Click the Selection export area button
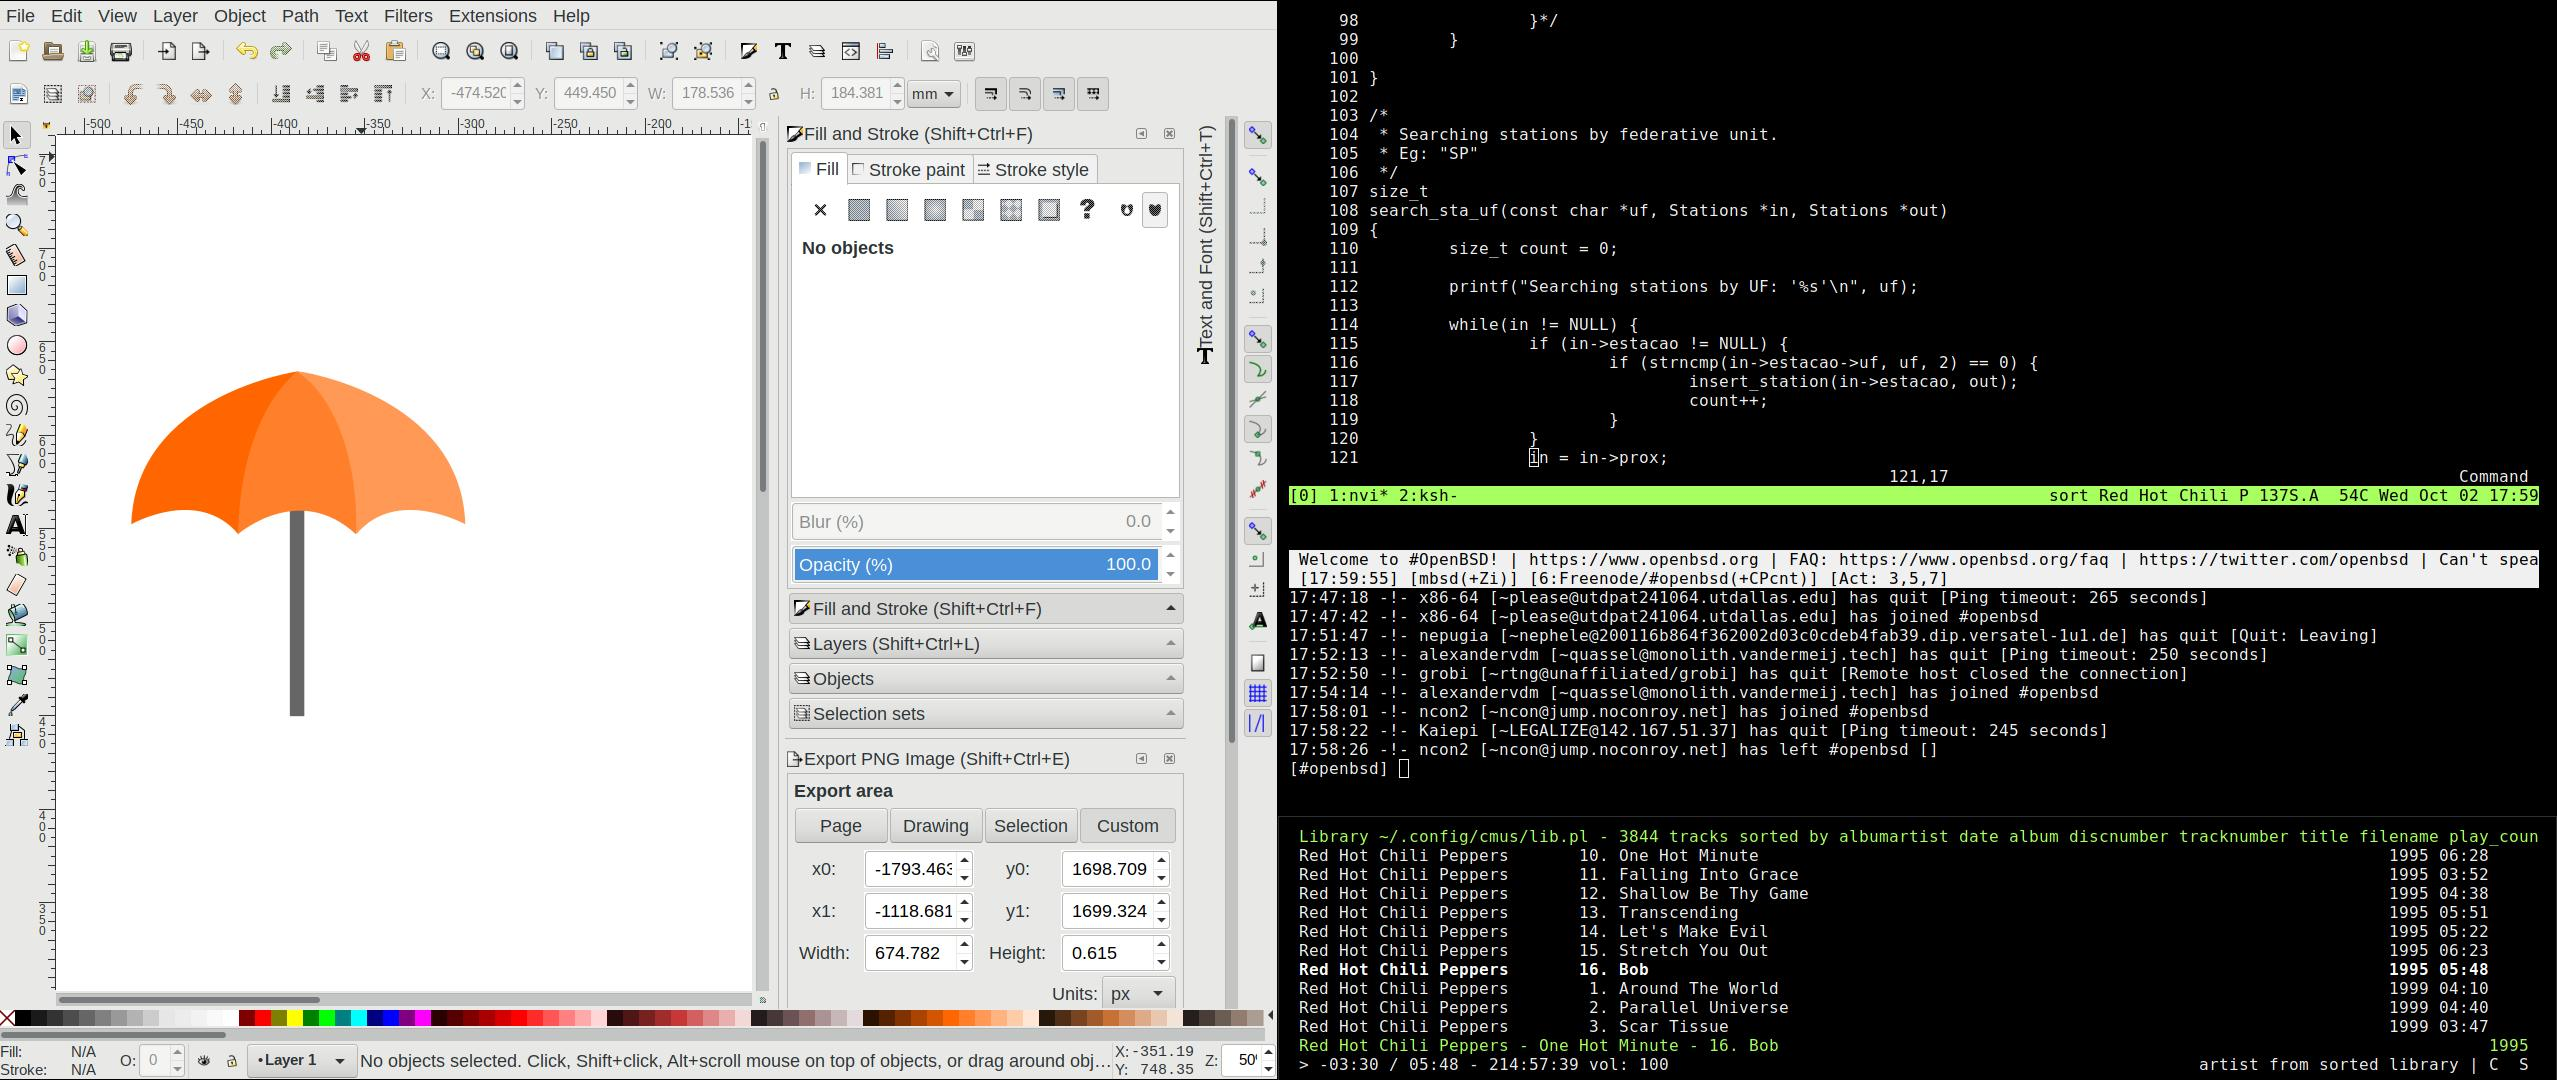 tap(1030, 826)
